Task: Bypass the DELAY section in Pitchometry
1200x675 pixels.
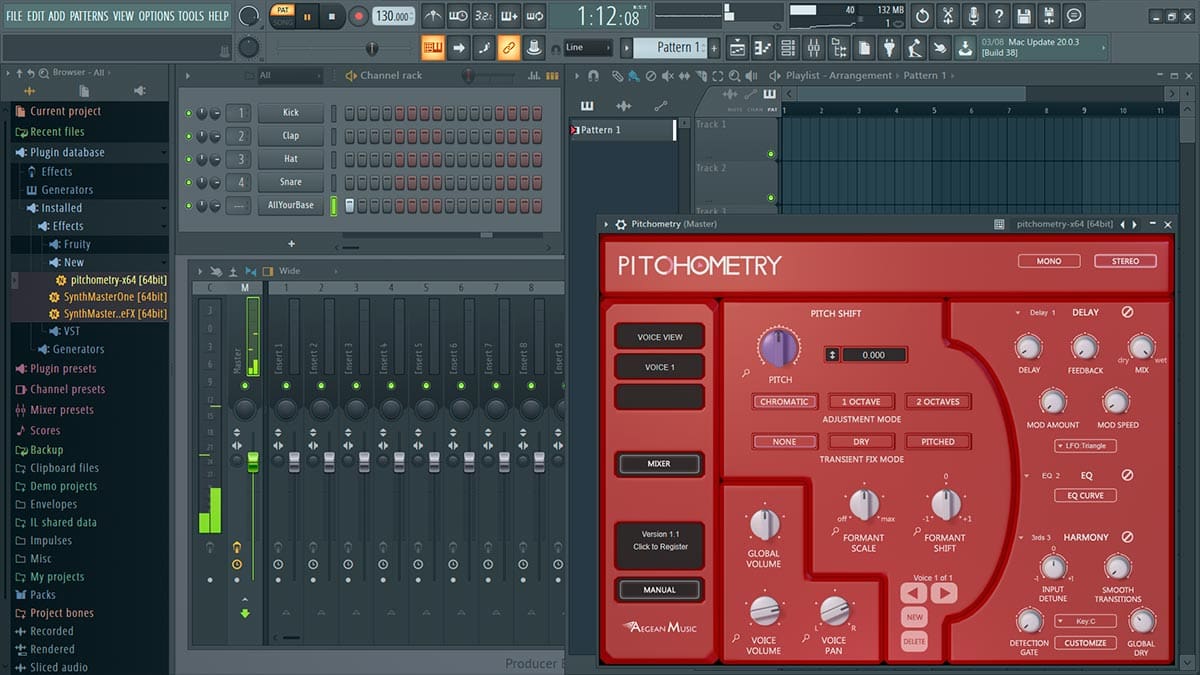Action: coord(1127,313)
